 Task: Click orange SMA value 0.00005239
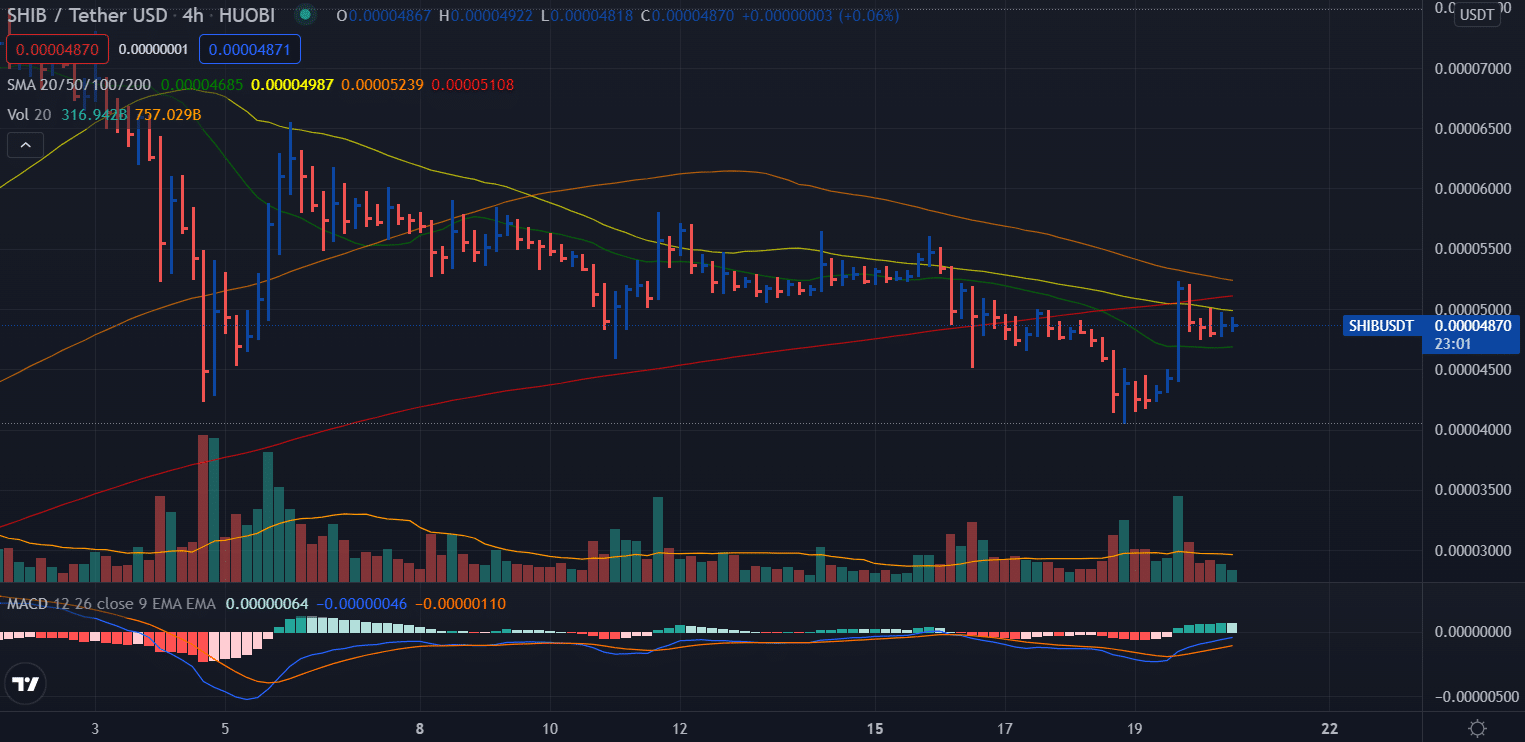point(382,85)
